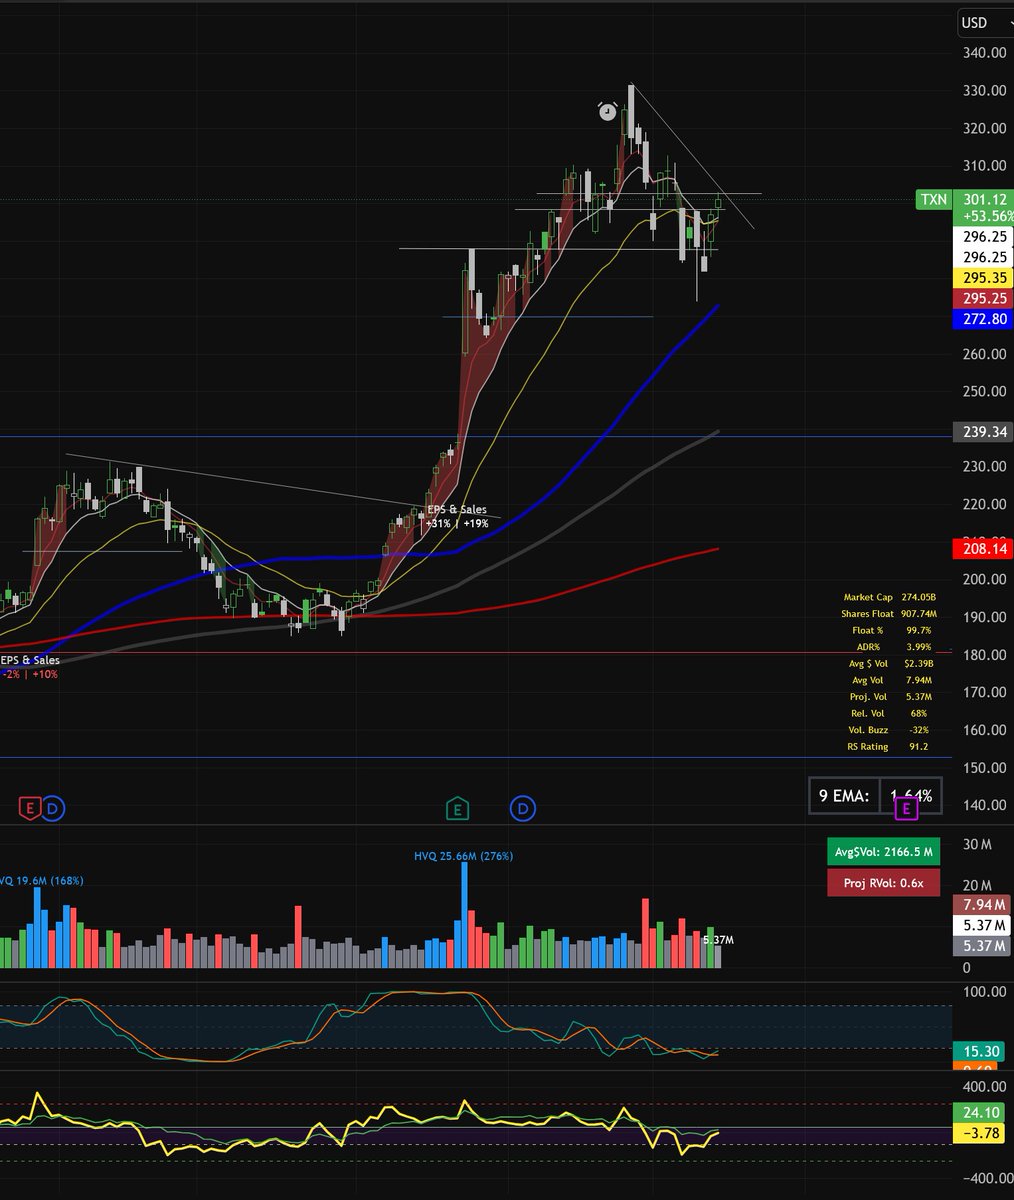Click the red 208.14 price label
1014x1200 pixels.
click(x=984, y=550)
